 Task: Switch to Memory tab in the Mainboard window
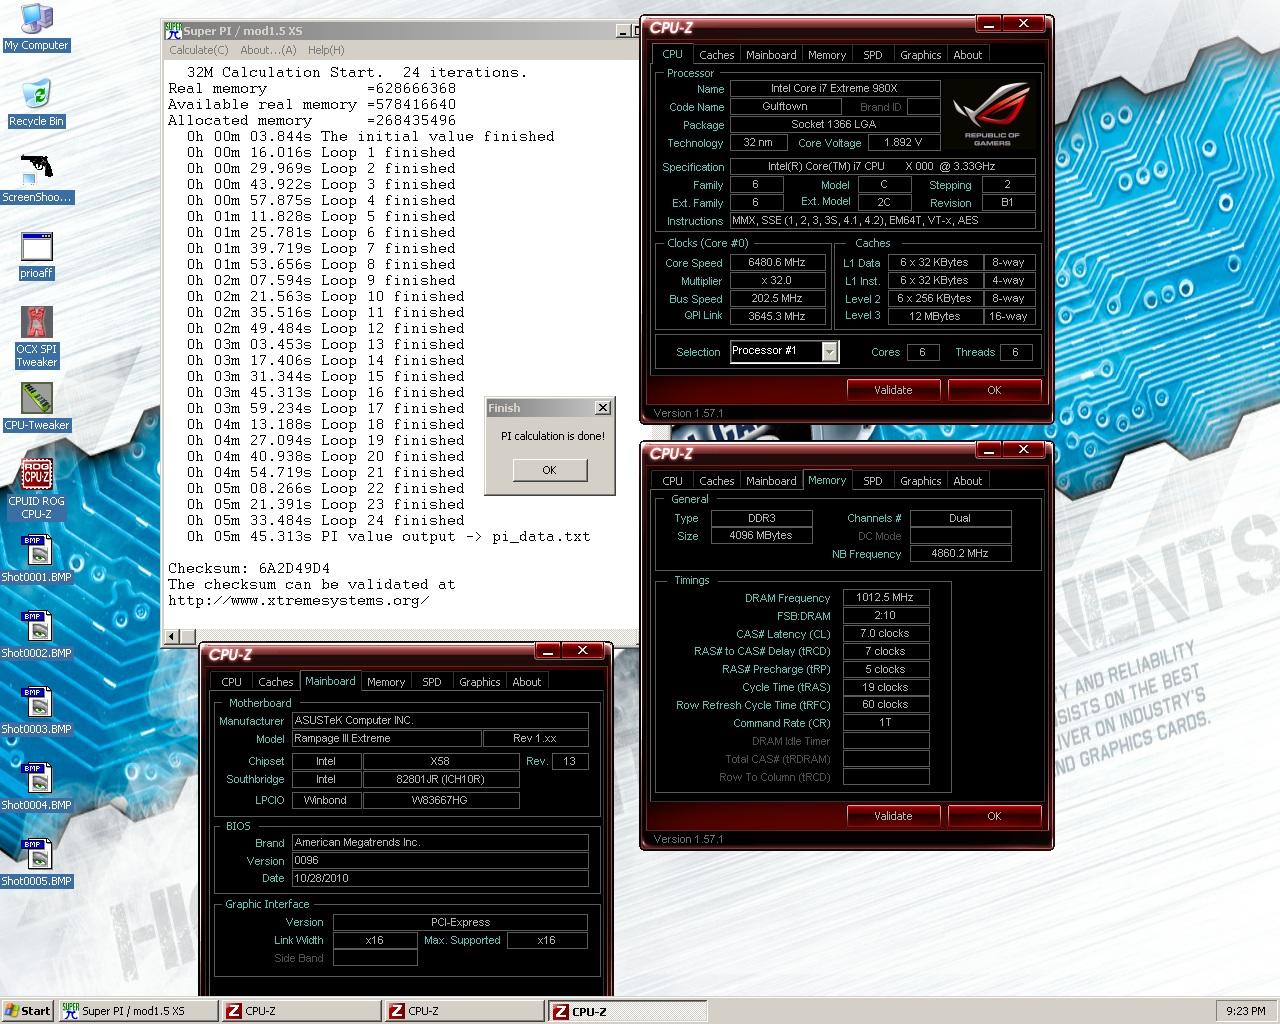click(386, 682)
